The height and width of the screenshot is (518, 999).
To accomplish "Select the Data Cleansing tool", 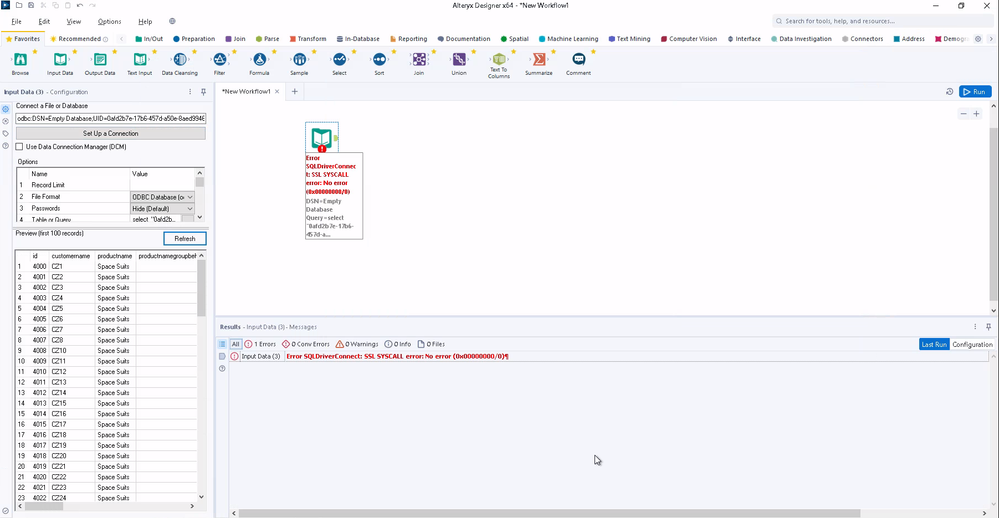I will point(180,60).
